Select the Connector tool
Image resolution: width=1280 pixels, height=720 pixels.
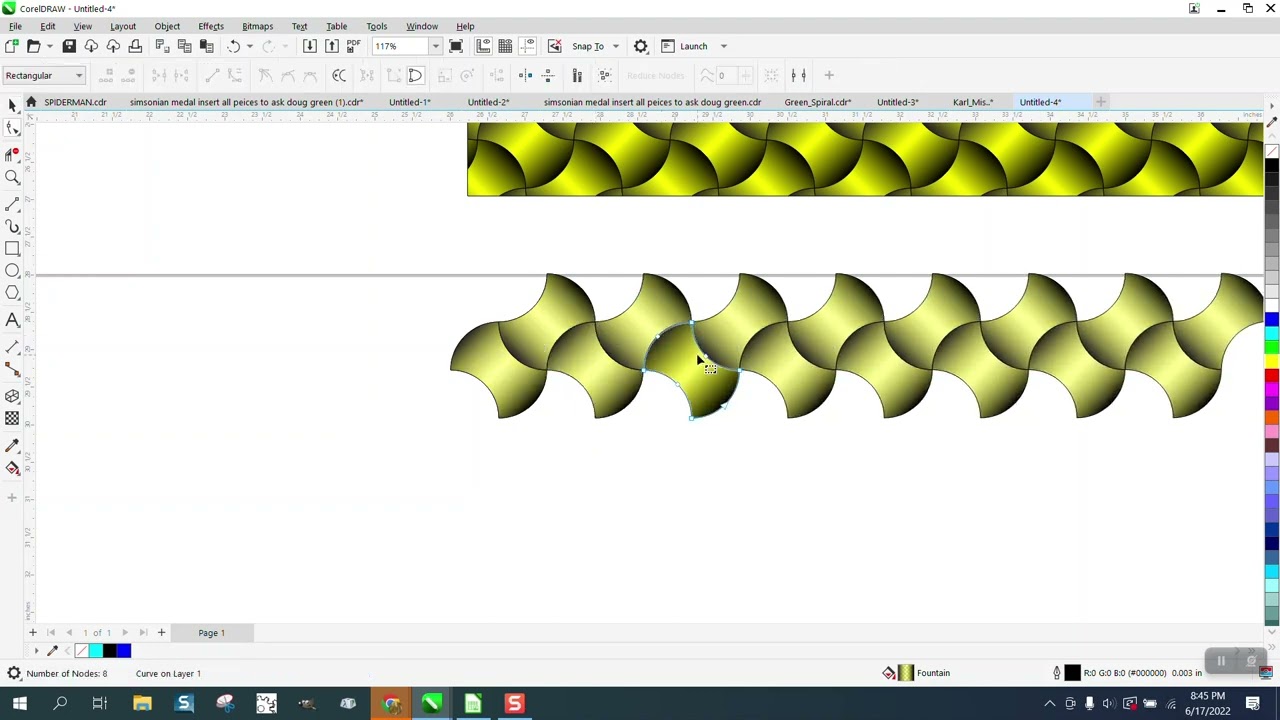(12, 370)
